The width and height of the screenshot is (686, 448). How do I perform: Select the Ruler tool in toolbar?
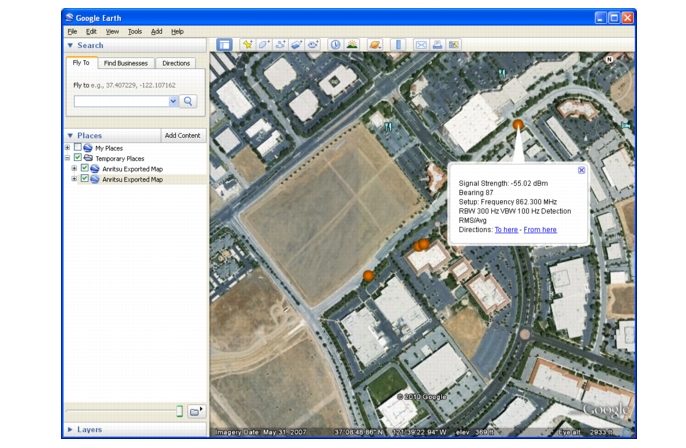pyautogui.click(x=398, y=45)
